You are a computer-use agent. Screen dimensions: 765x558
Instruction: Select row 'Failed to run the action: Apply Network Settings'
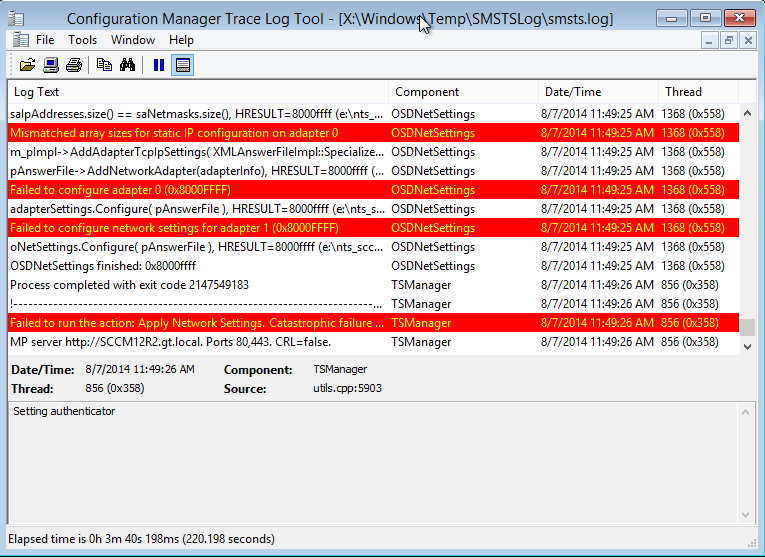click(x=374, y=323)
